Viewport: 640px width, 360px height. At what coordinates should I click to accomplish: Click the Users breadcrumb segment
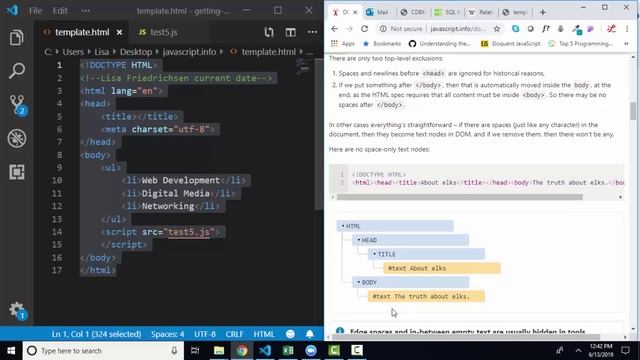(73, 52)
